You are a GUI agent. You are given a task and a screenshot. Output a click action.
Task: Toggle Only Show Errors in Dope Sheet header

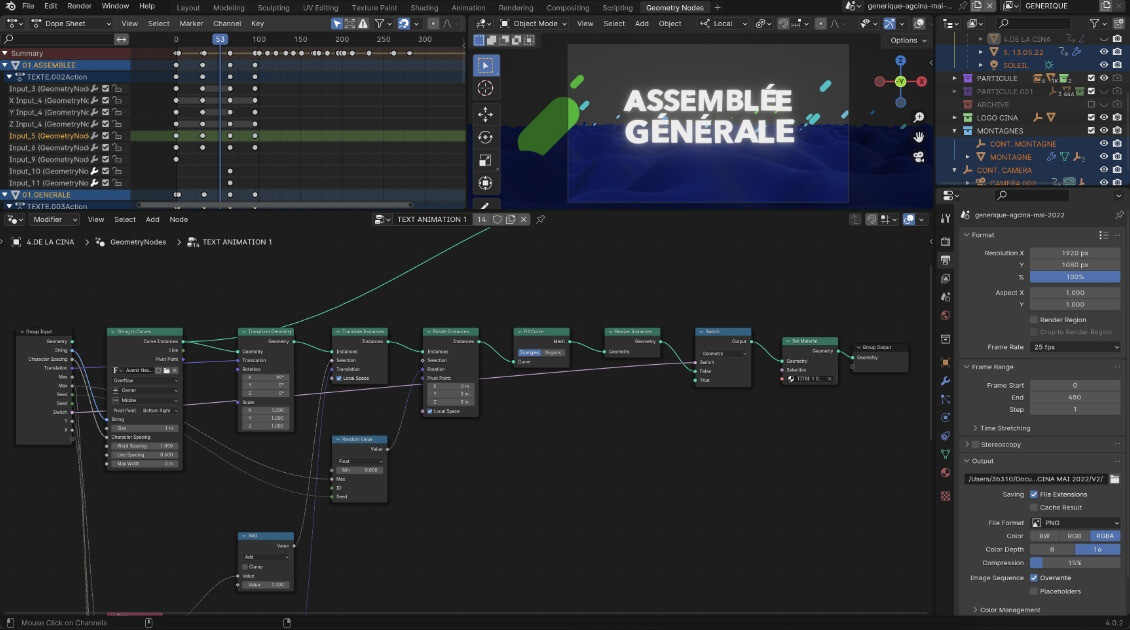tap(363, 24)
